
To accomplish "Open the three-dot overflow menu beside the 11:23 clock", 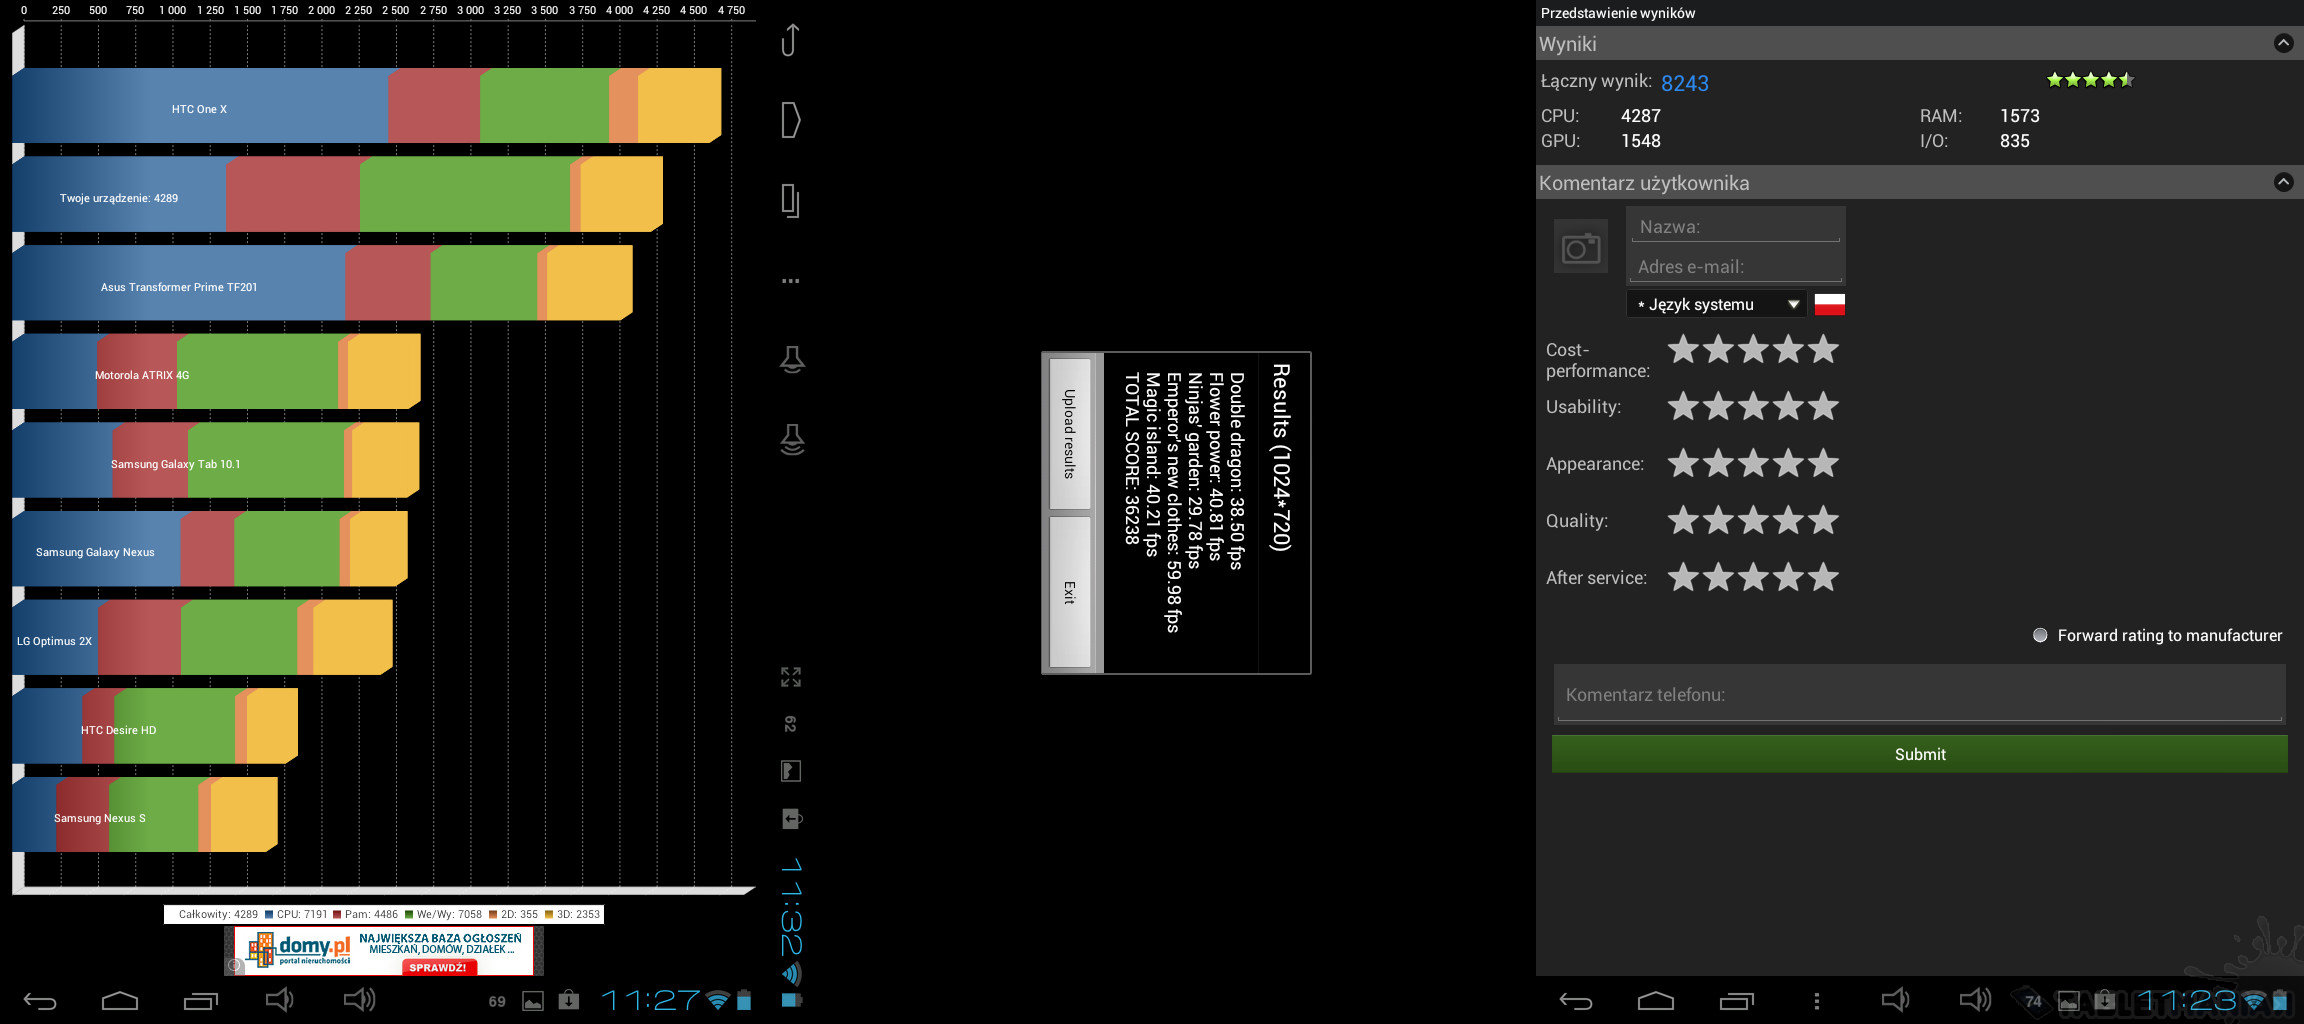I will tap(1817, 1000).
